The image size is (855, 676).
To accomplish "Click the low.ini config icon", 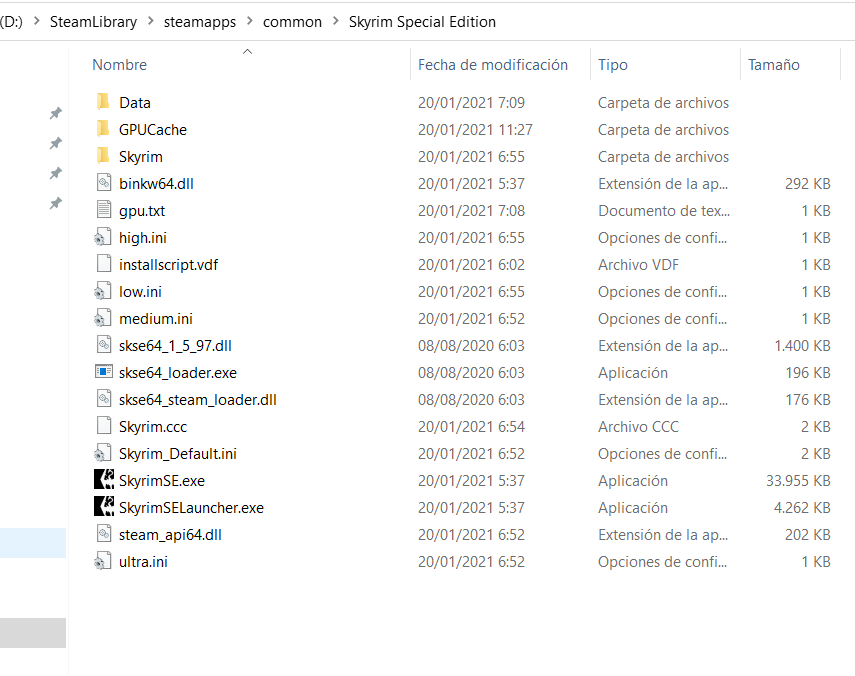I will click(103, 291).
